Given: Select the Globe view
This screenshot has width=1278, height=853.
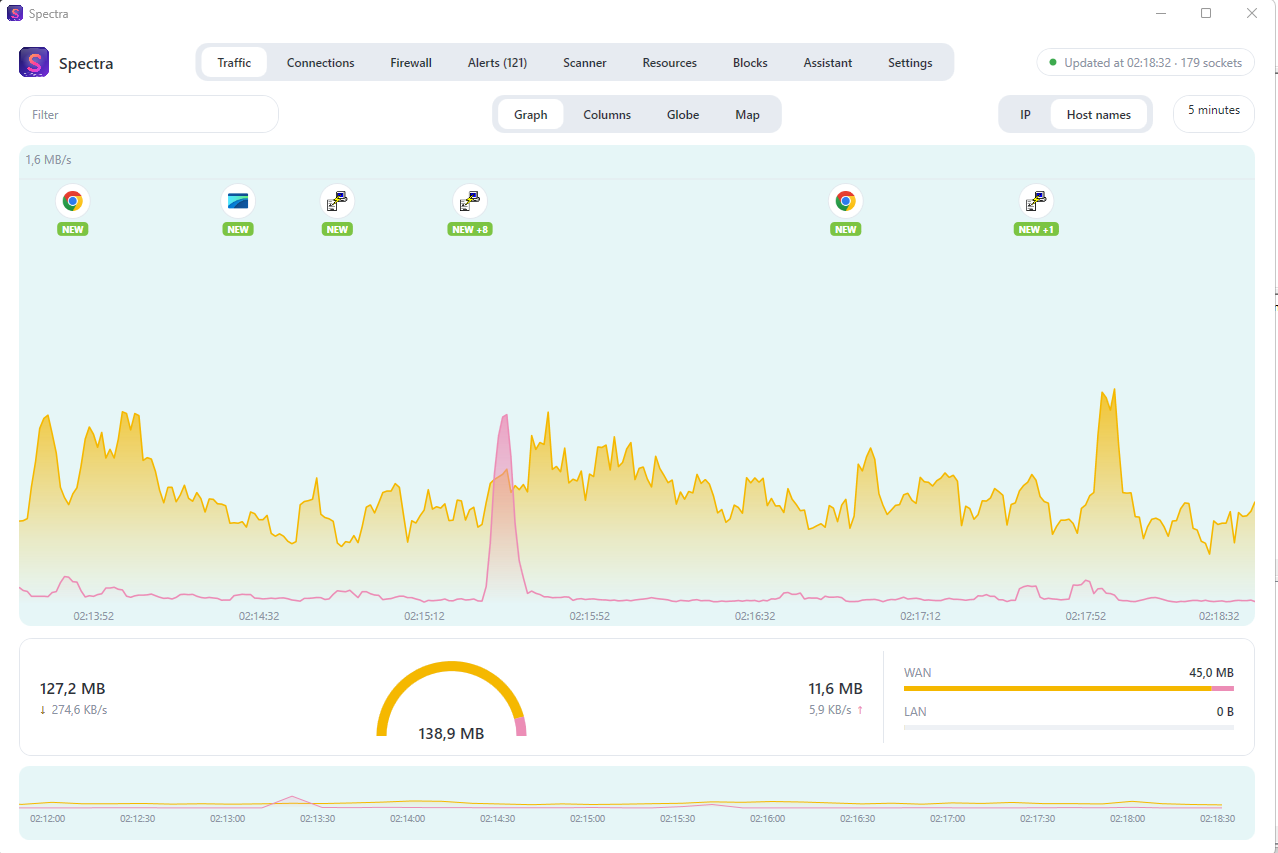Looking at the screenshot, I should [683, 115].
